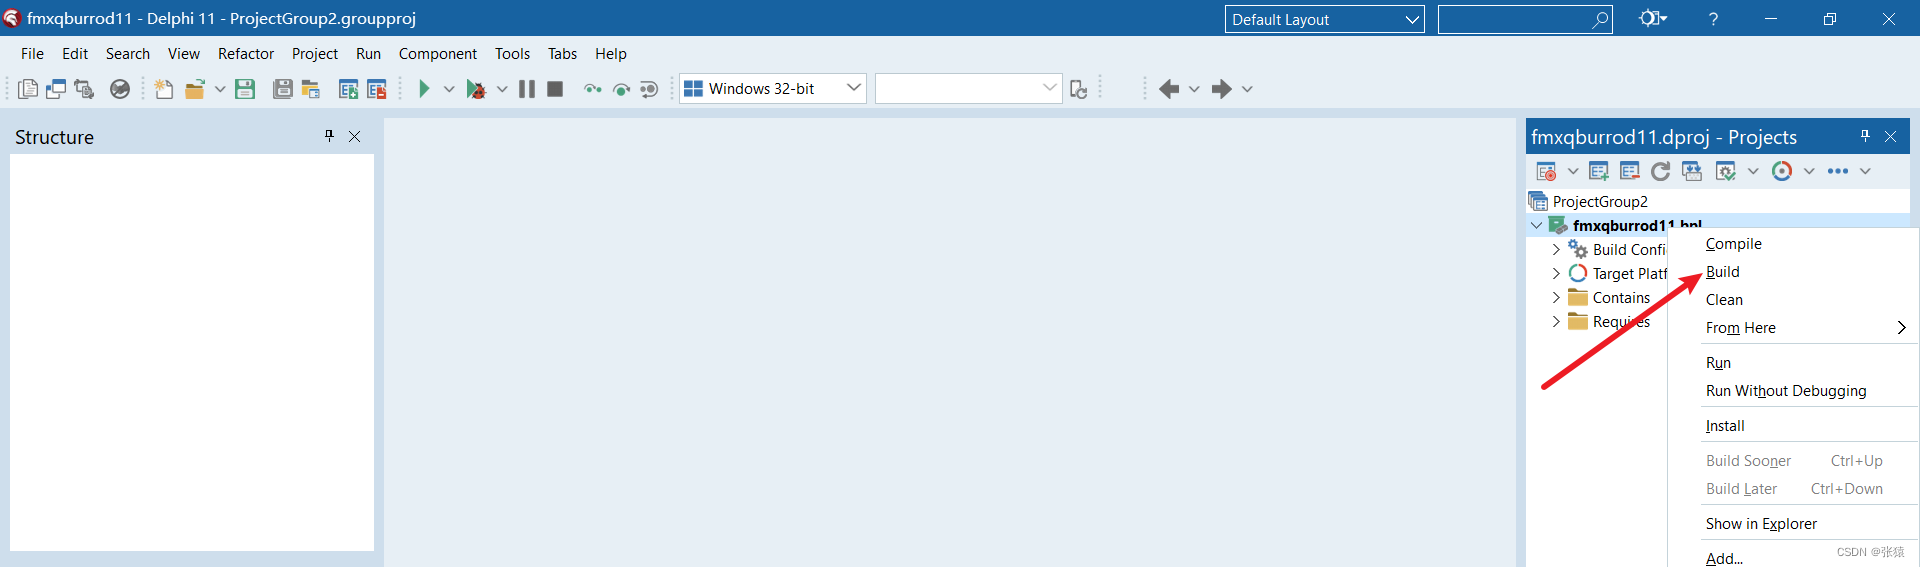Expand the Contains folder node
Image resolution: width=1920 pixels, height=567 pixels.
pyautogui.click(x=1556, y=297)
